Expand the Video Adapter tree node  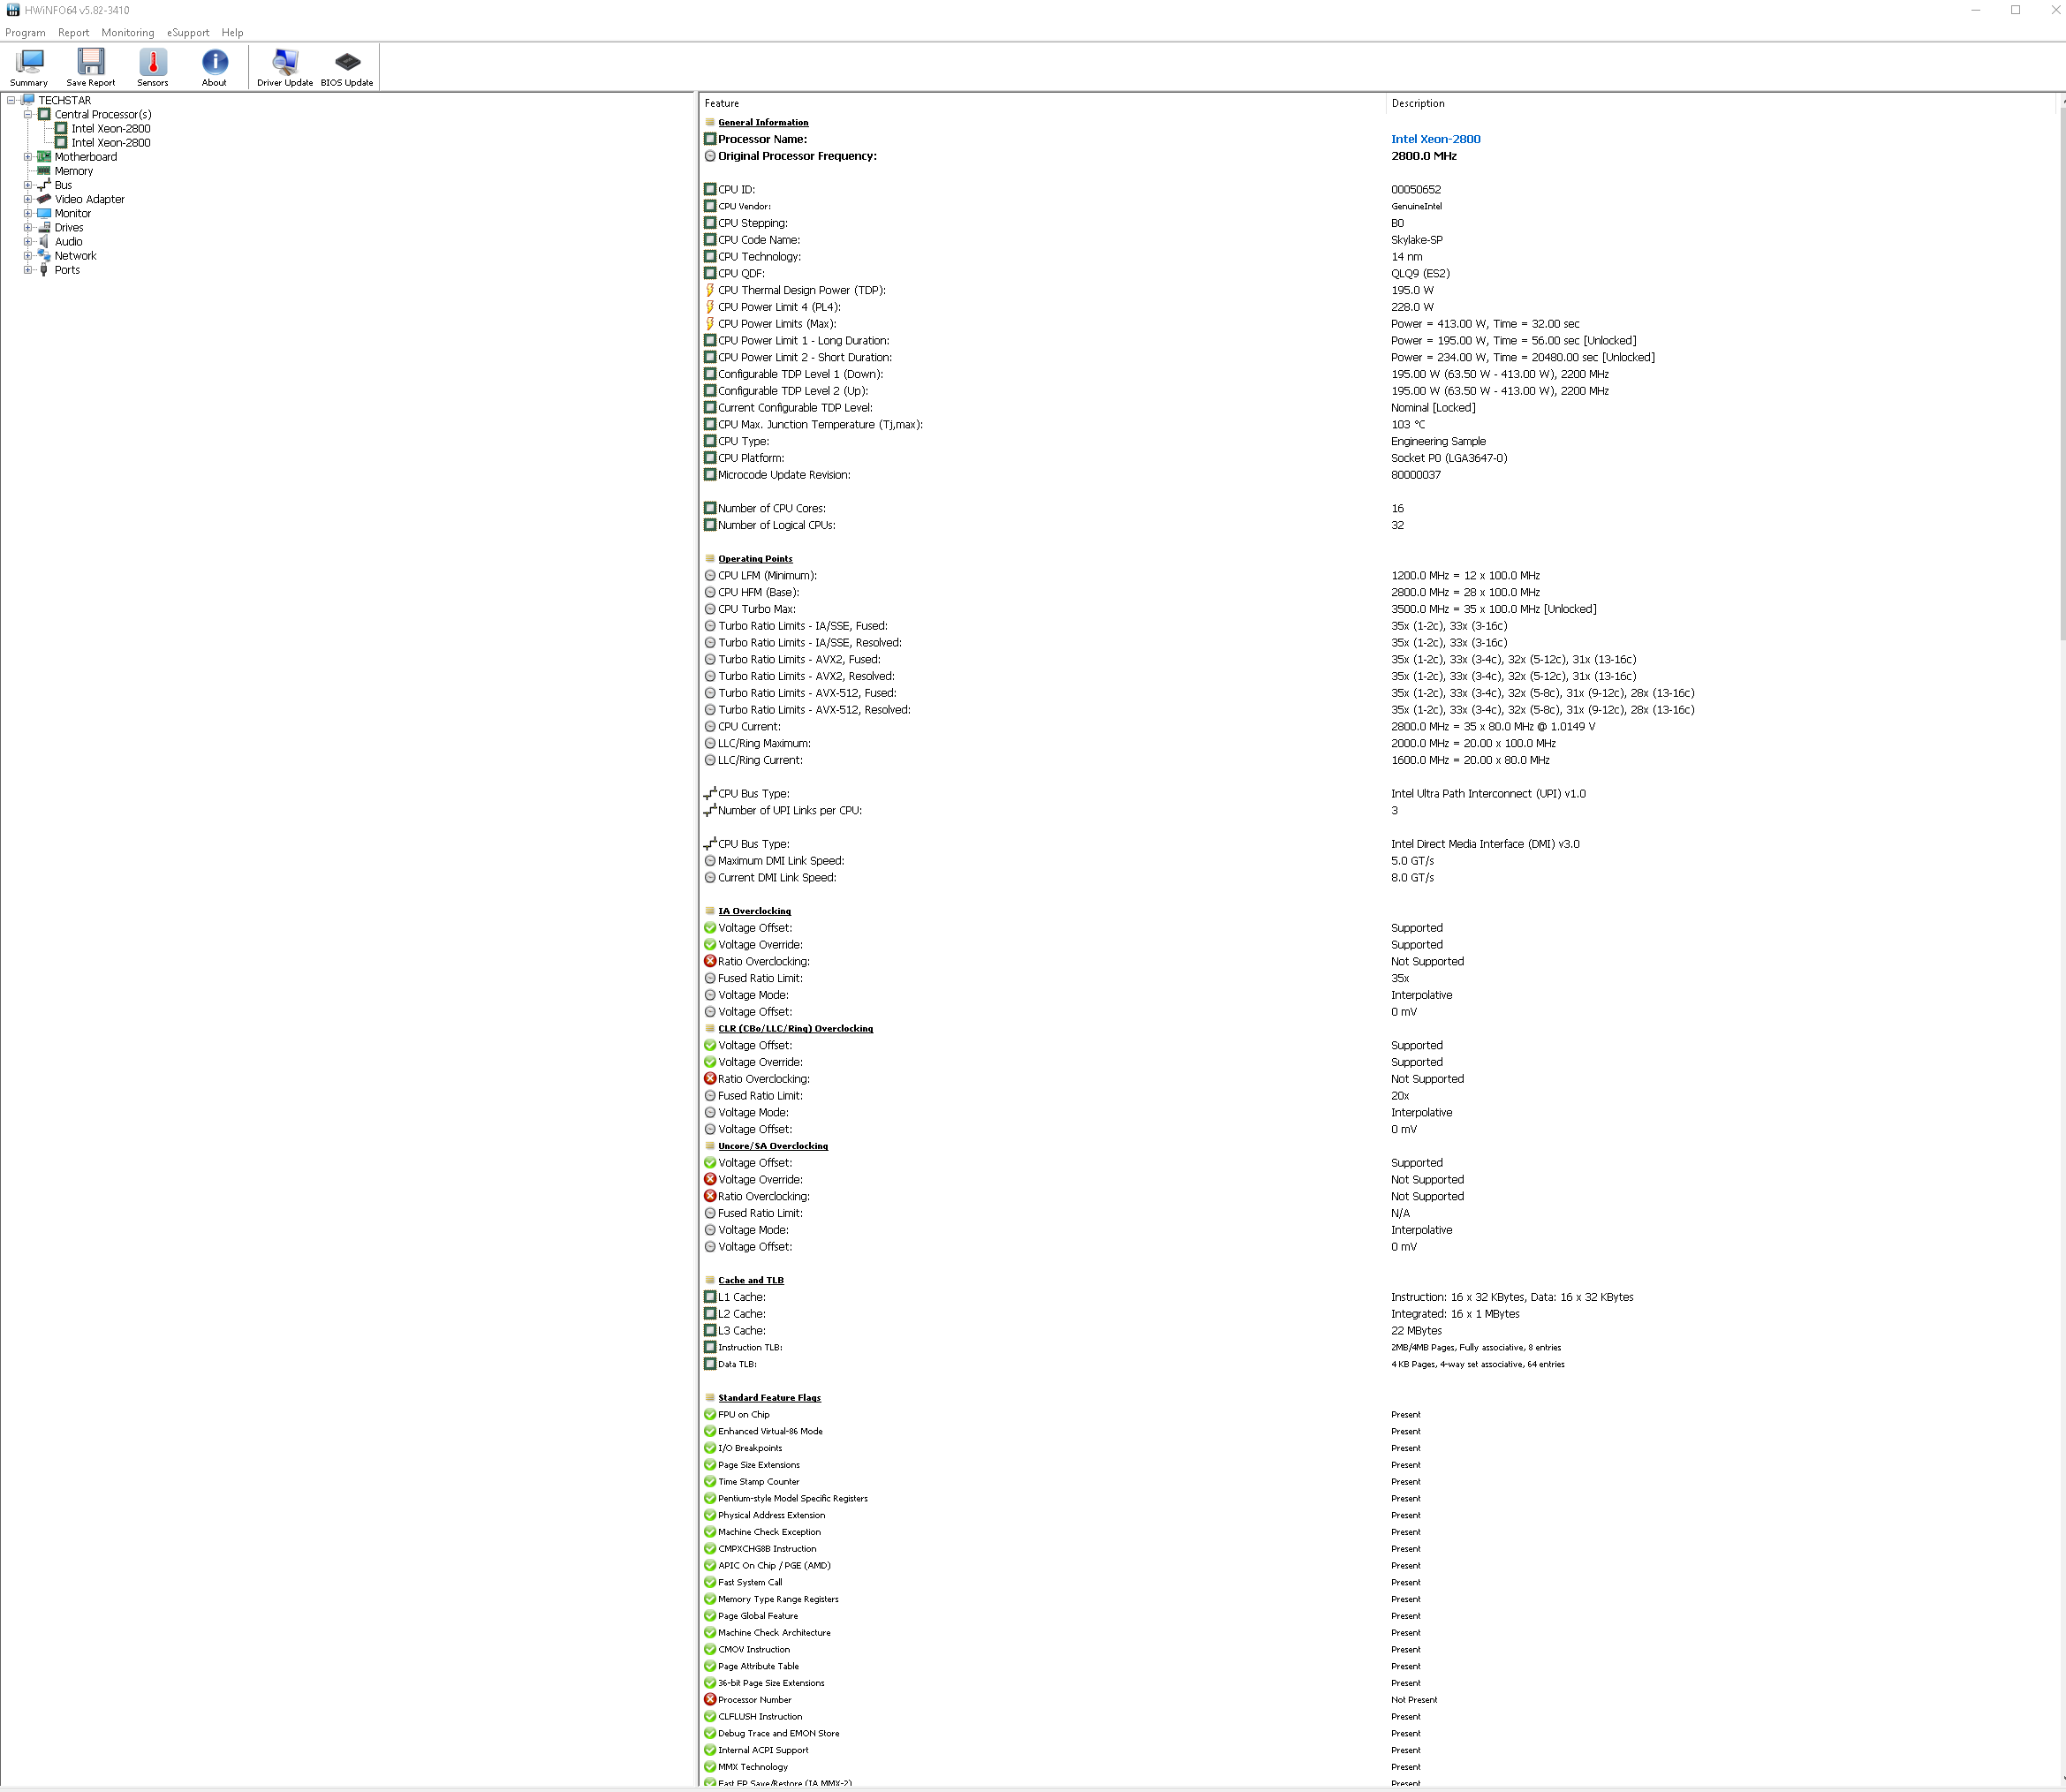click(x=28, y=199)
